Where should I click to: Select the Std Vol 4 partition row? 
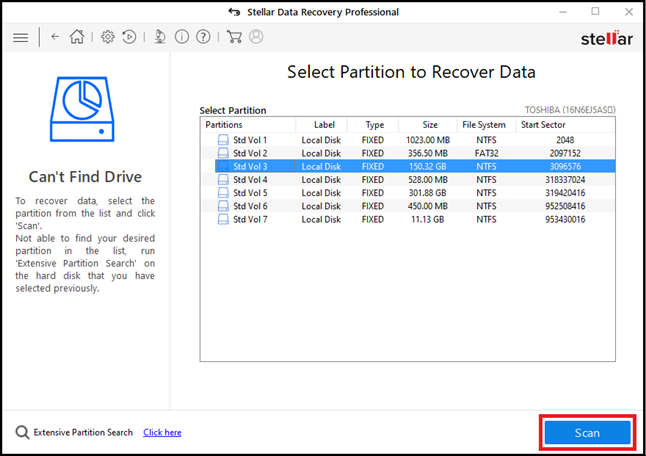pos(408,180)
